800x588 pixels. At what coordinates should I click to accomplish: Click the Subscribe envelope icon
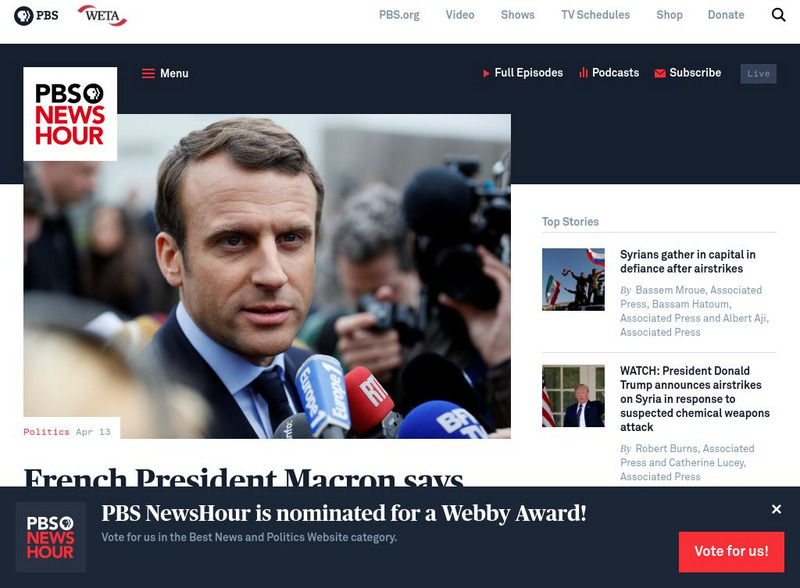click(x=660, y=74)
